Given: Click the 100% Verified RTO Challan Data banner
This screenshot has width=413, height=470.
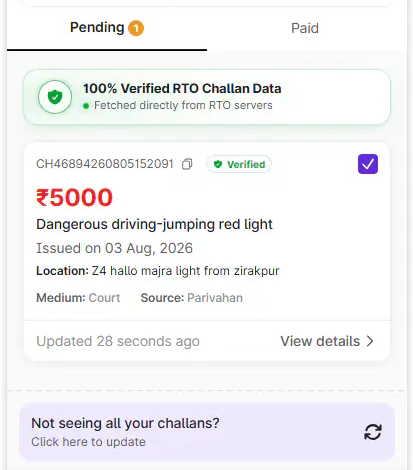Looking at the screenshot, I should (x=207, y=97).
